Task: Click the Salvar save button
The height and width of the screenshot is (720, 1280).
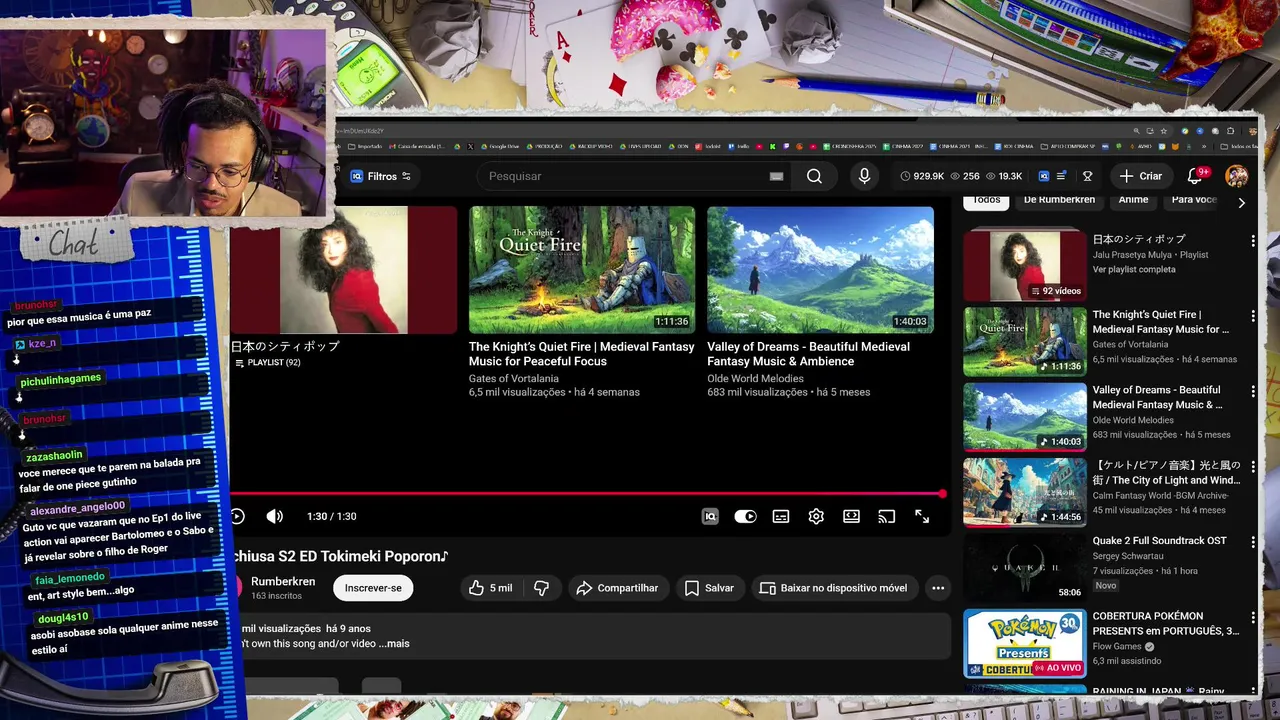Action: click(x=709, y=588)
